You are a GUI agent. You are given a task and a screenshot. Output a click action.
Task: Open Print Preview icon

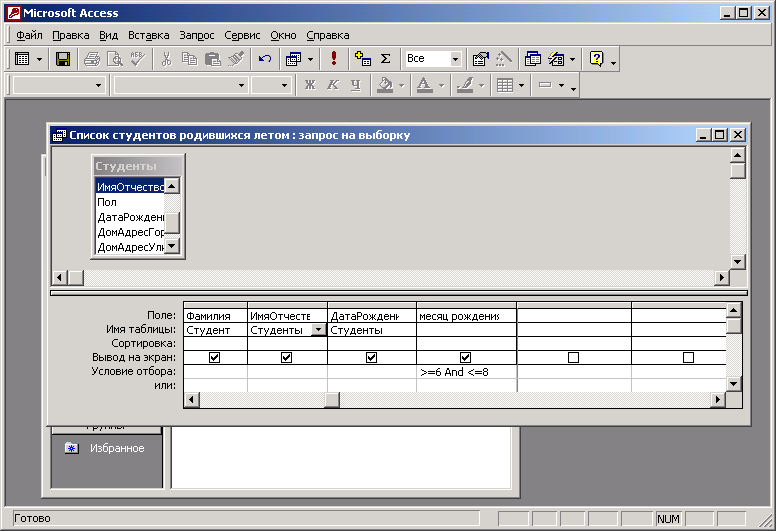115,59
